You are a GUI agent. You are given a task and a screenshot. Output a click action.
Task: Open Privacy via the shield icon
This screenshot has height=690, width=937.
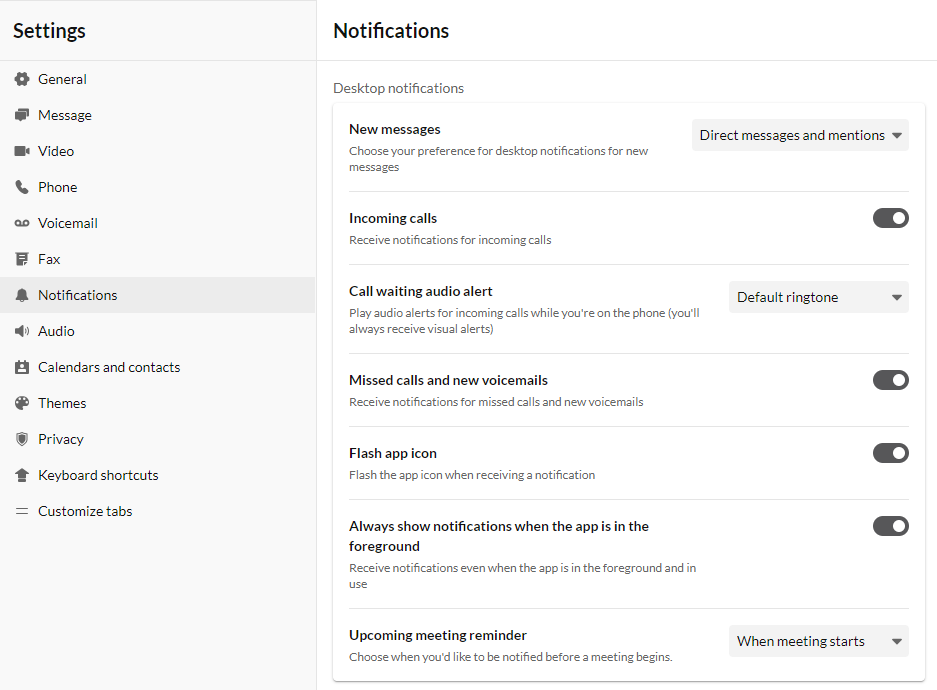[22, 439]
